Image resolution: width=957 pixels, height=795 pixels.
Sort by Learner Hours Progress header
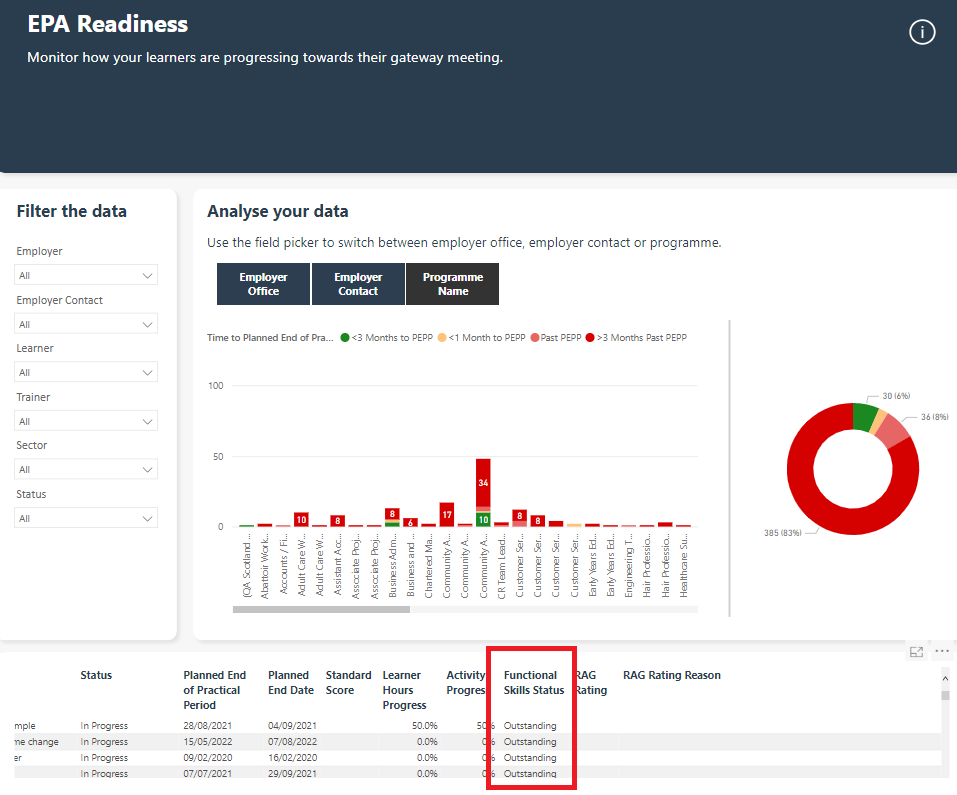click(x=404, y=690)
